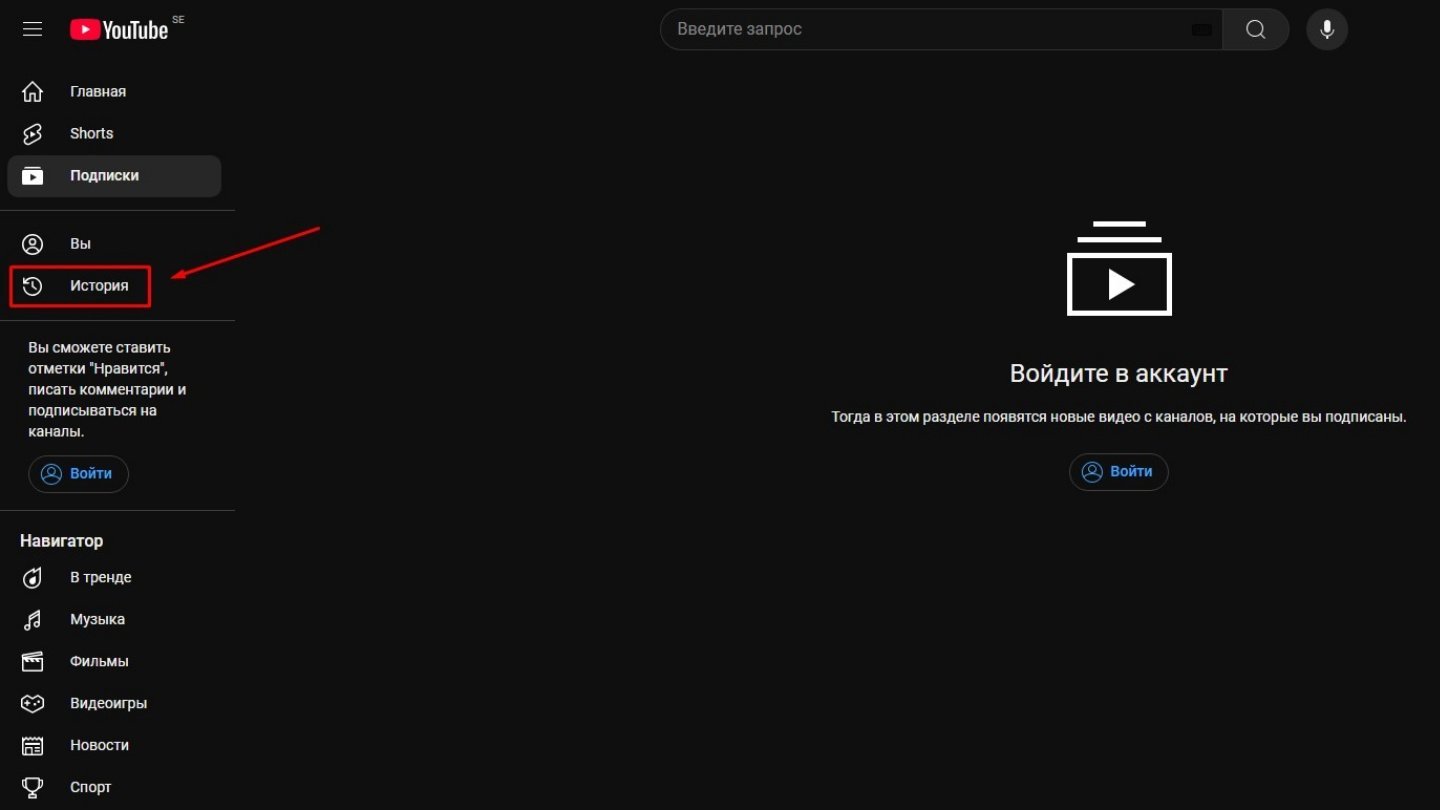Go to Главная home

point(114,92)
